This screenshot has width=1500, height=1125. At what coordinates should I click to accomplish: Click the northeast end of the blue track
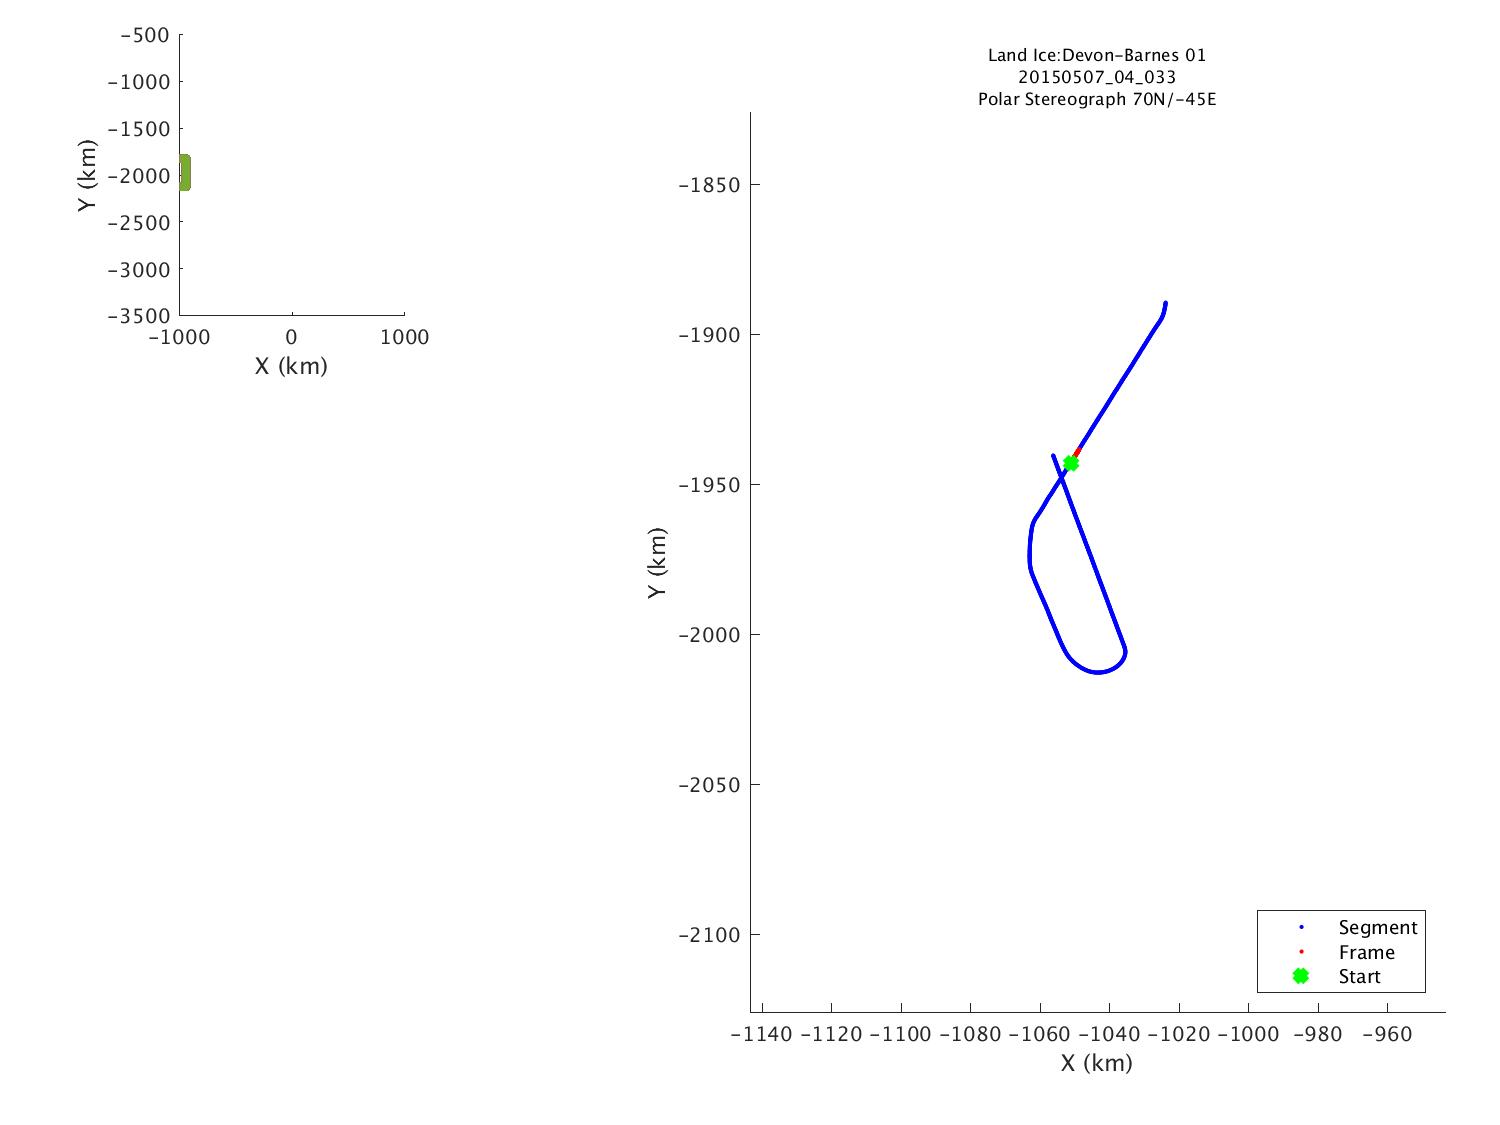(1164, 305)
